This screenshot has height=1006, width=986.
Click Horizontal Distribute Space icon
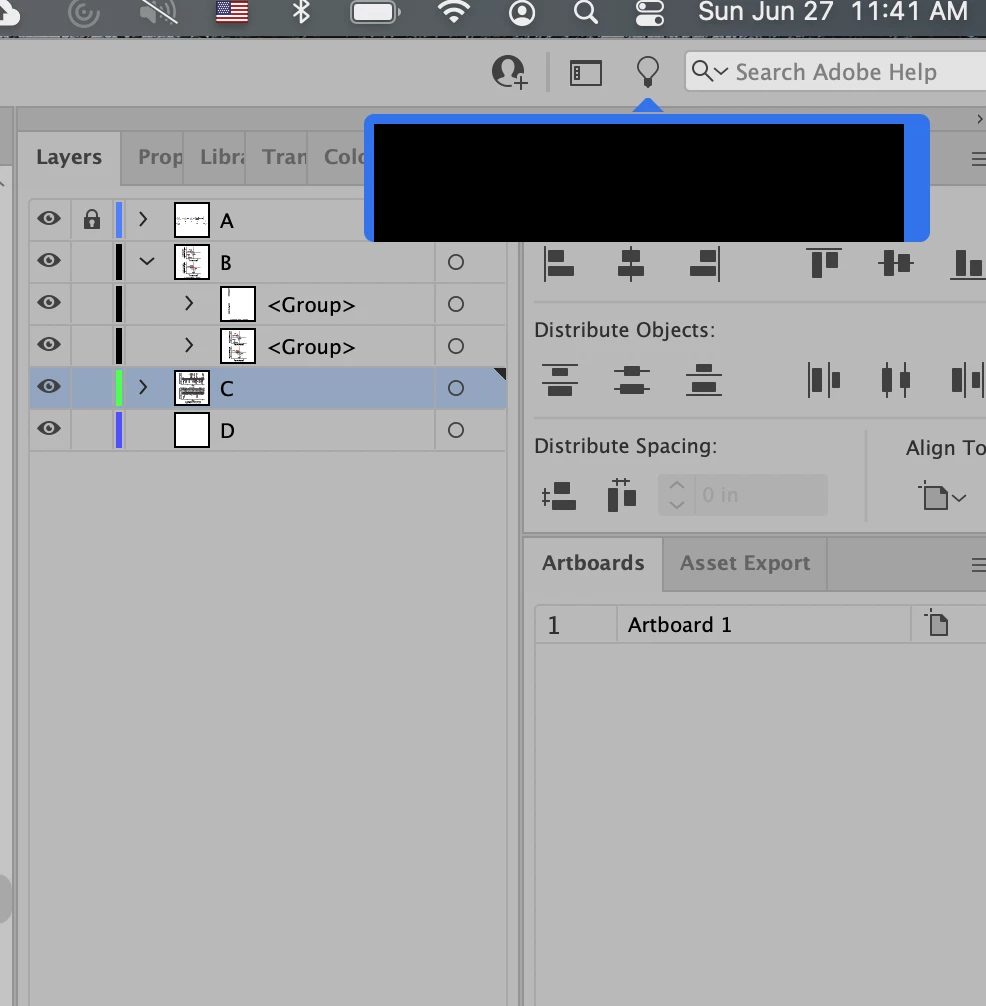622,495
